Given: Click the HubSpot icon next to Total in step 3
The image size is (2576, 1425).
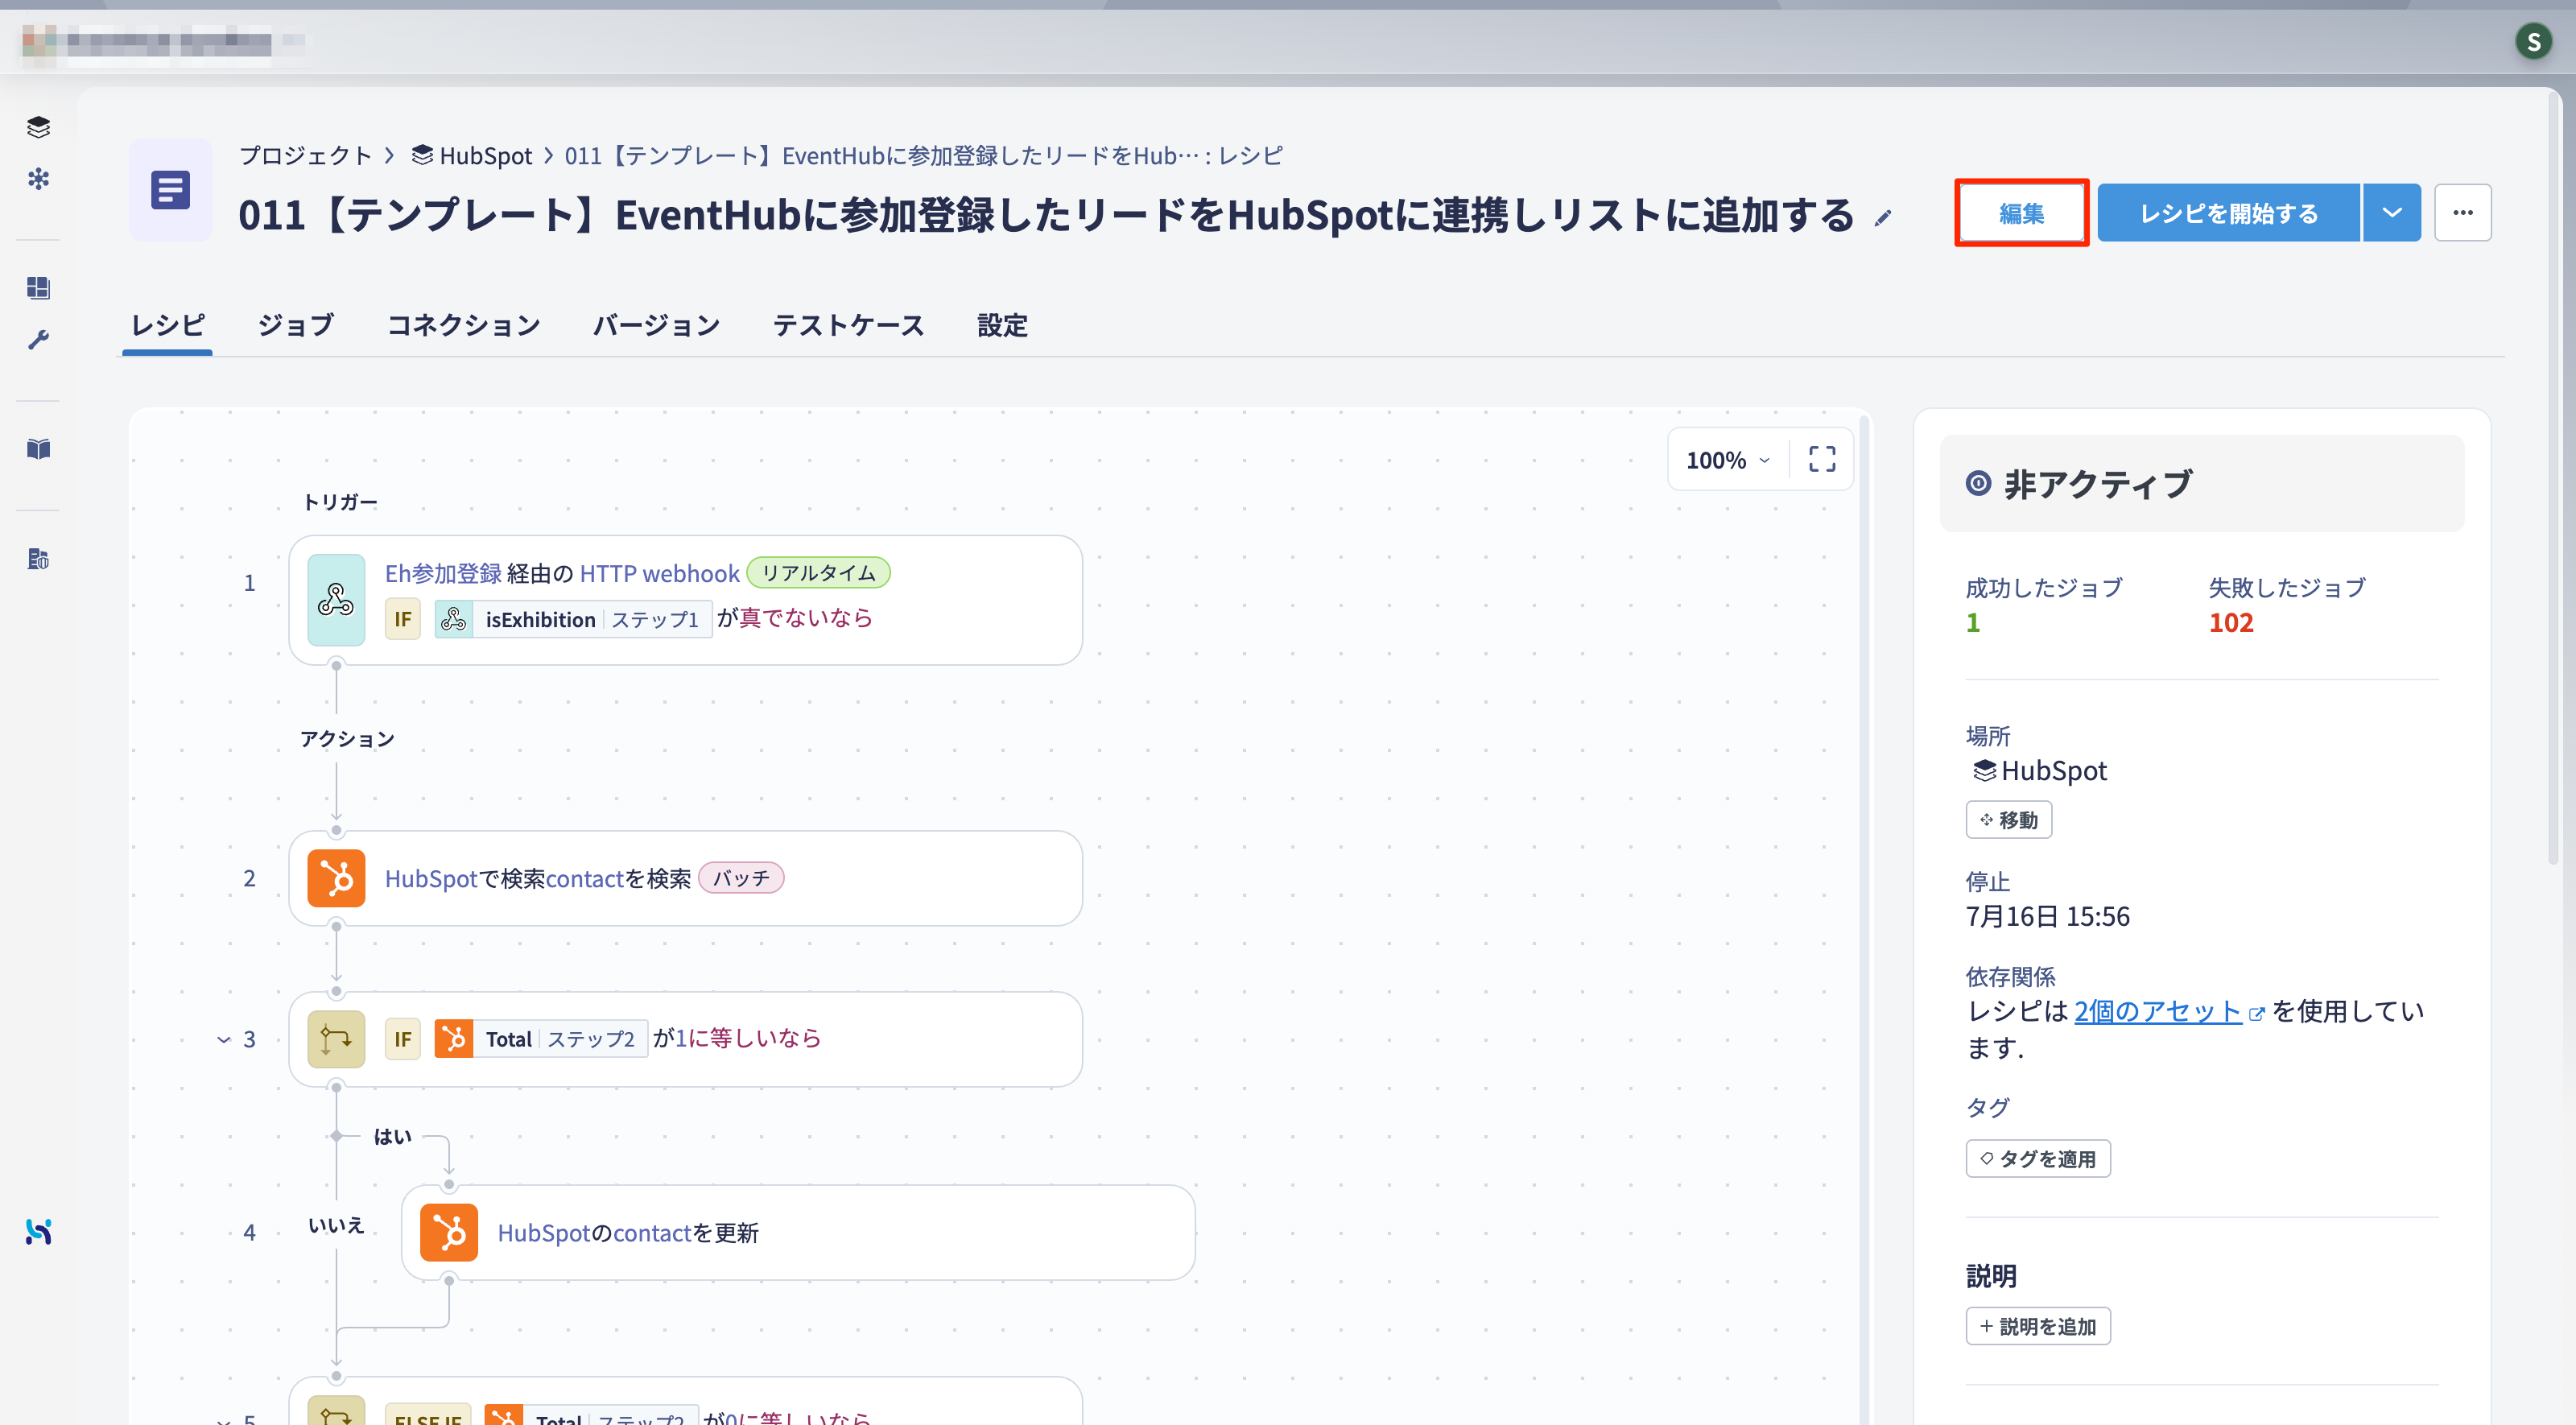Looking at the screenshot, I should pyautogui.click(x=454, y=1039).
